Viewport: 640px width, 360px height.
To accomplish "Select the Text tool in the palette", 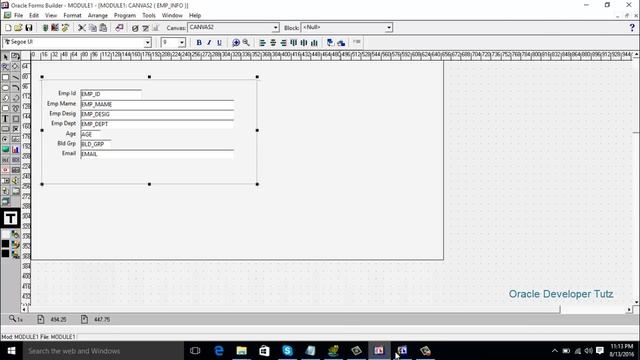I will pyautogui.click(x=5, y=119).
